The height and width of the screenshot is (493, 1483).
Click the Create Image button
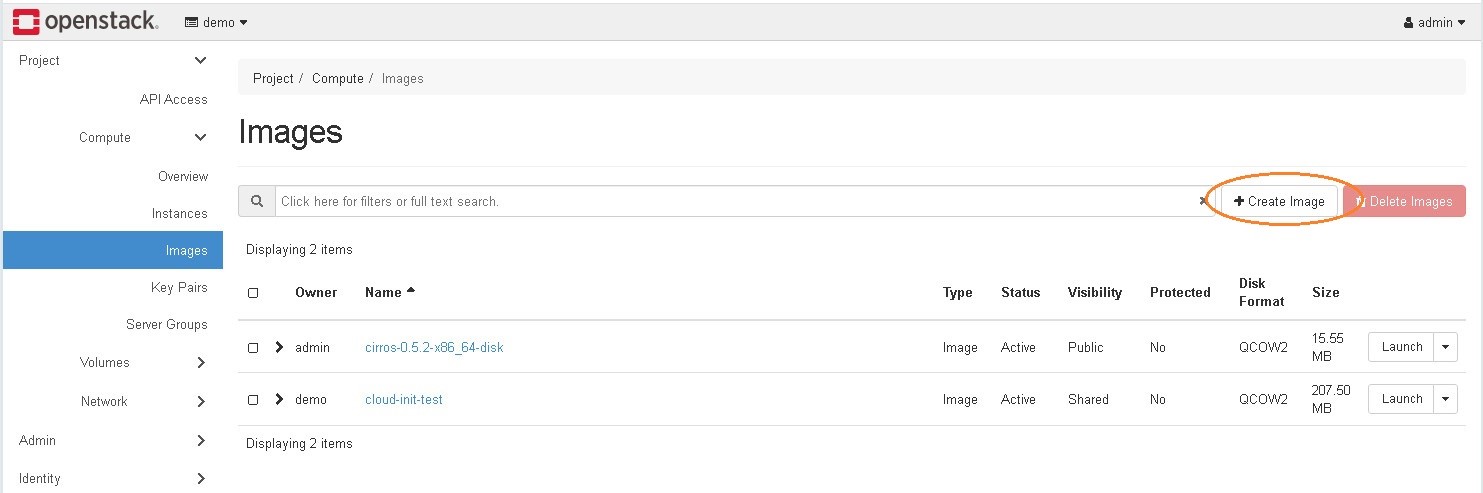[x=1279, y=201]
